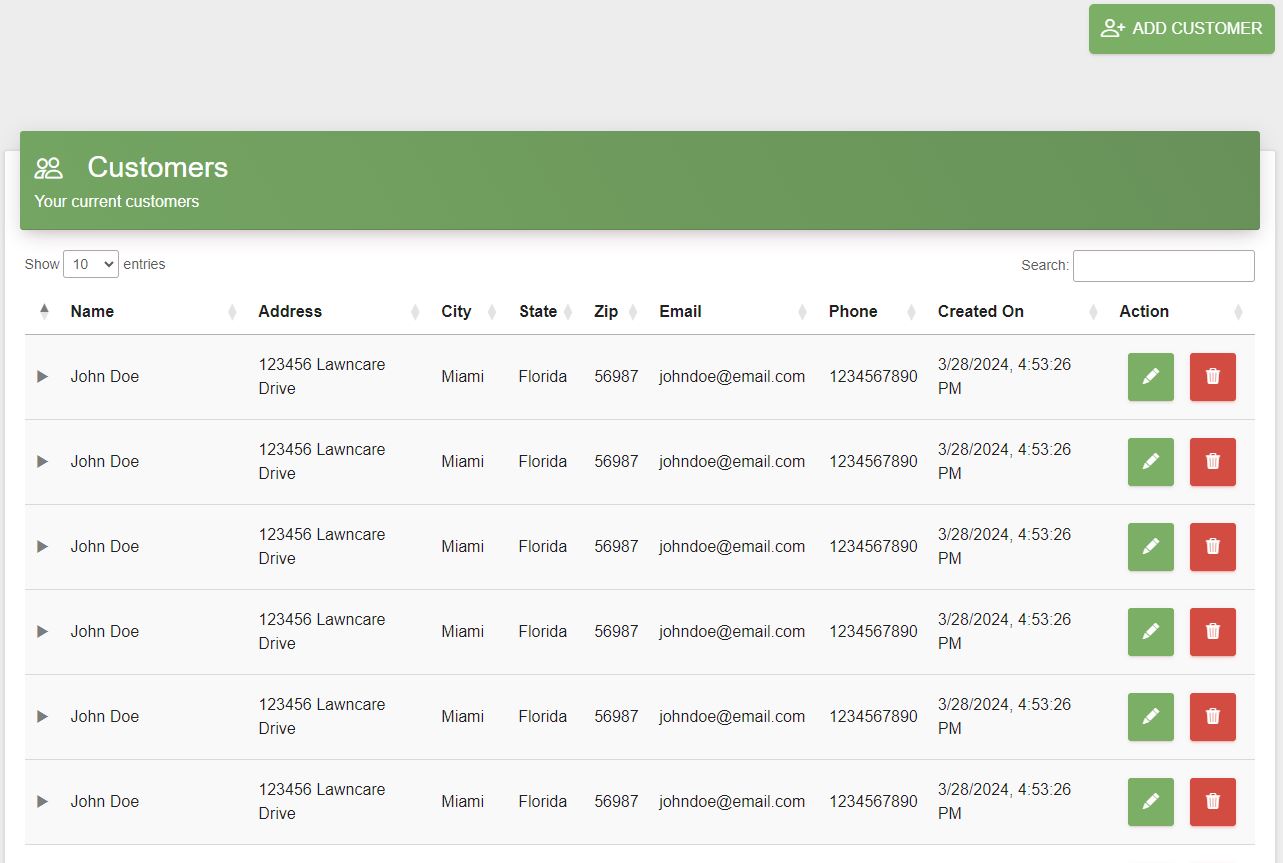The image size is (1283, 863).
Task: Click the add-person icon on ADD CUSTOMER
Action: pyautogui.click(x=1111, y=28)
